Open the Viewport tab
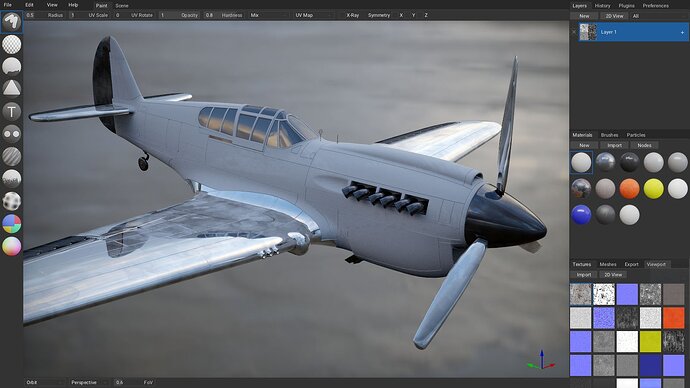This screenshot has width=690, height=388. (656, 264)
